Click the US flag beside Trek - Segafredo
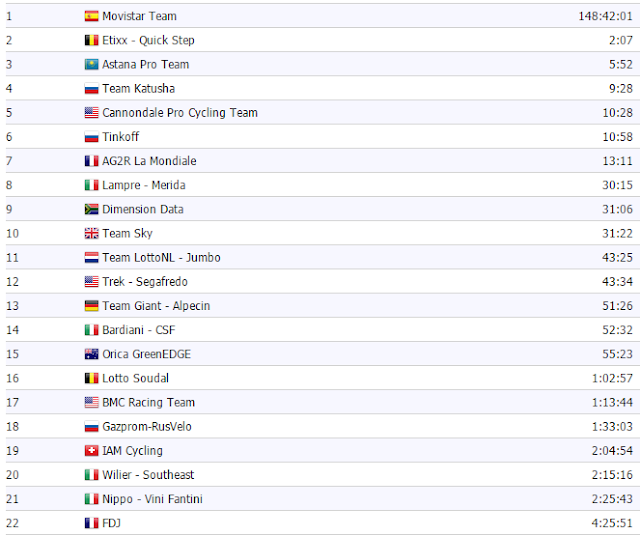Viewport: 640px width, 536px height. tap(91, 282)
